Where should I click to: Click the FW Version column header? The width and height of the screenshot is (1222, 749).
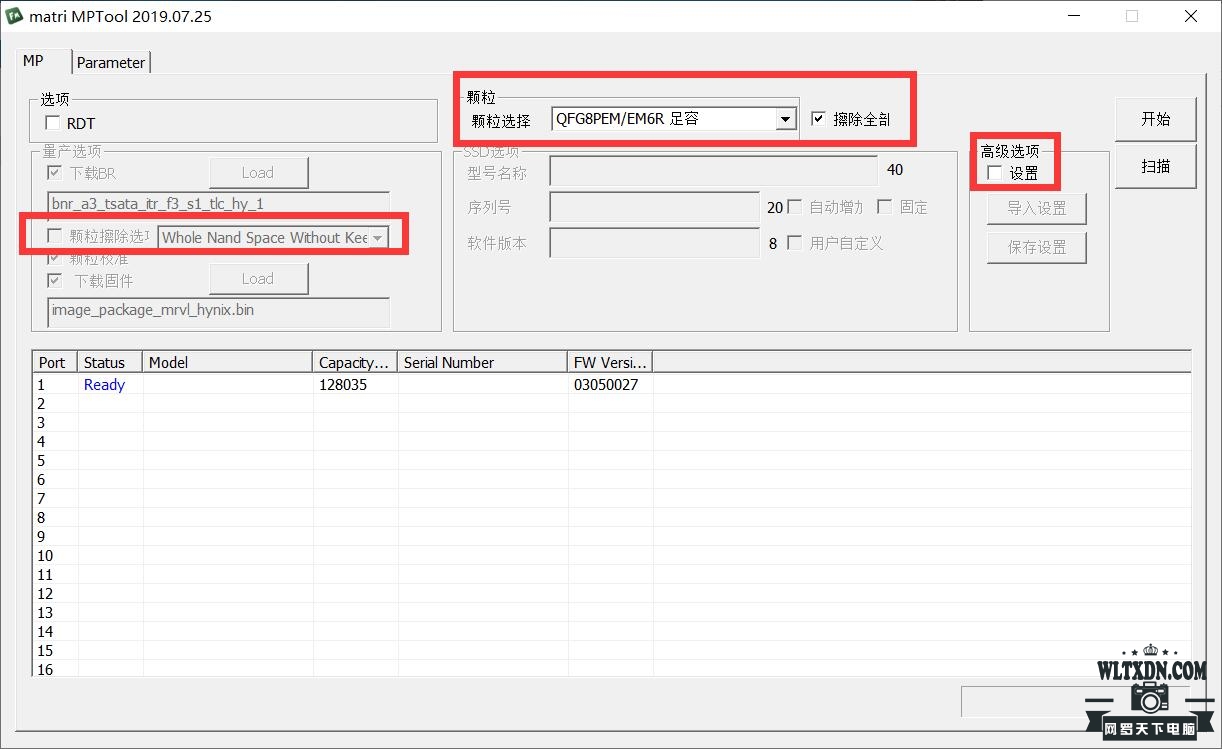(611, 363)
